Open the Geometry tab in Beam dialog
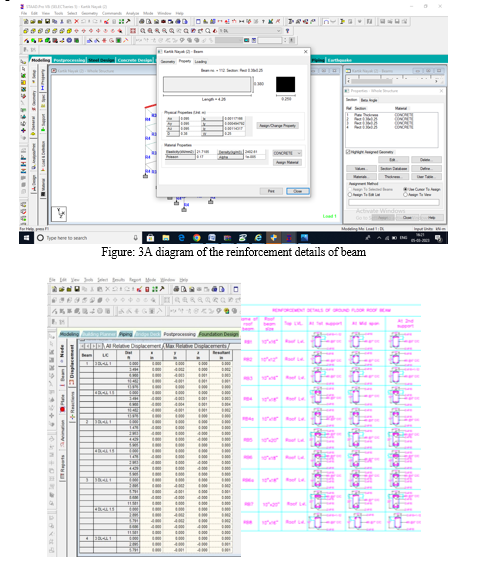 tap(168, 61)
